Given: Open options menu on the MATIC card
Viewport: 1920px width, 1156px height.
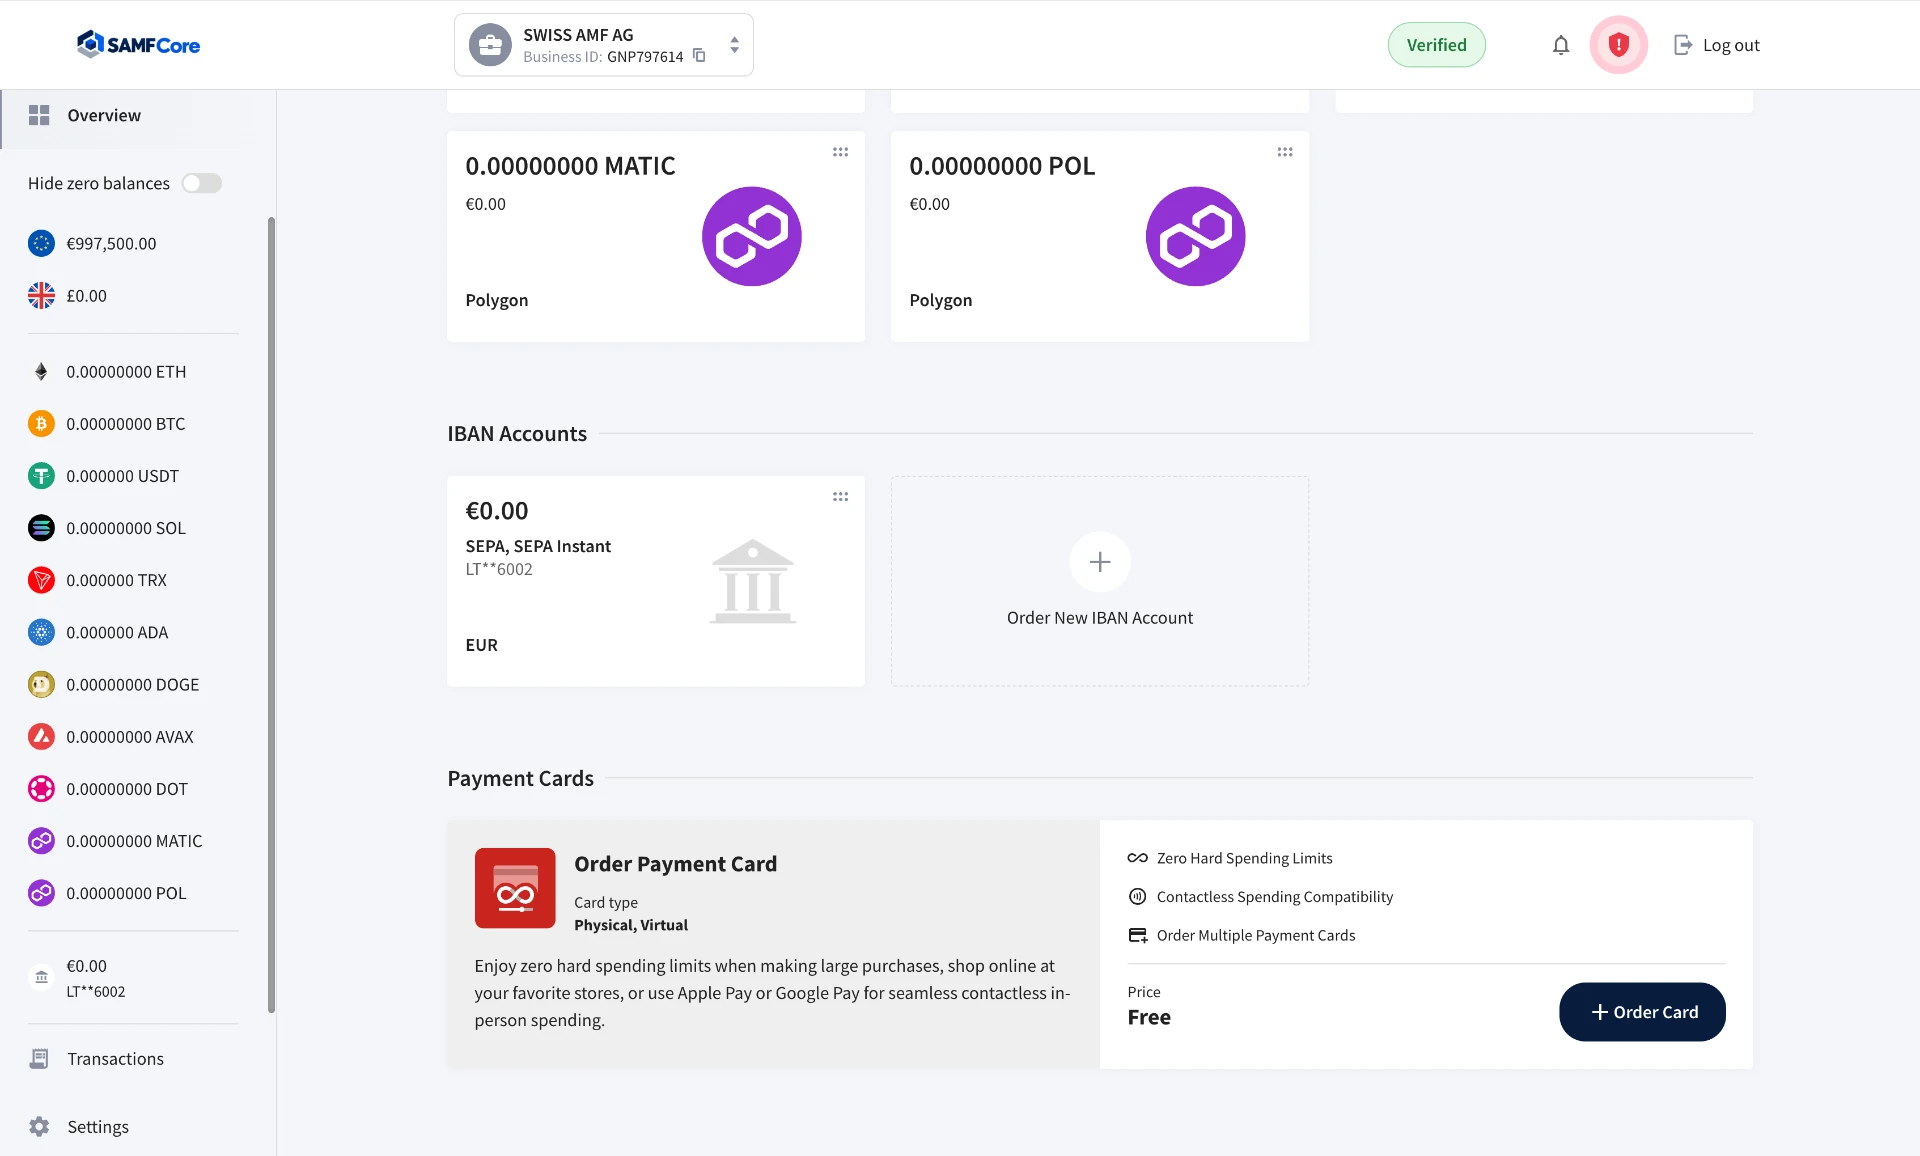Looking at the screenshot, I should [x=840, y=152].
